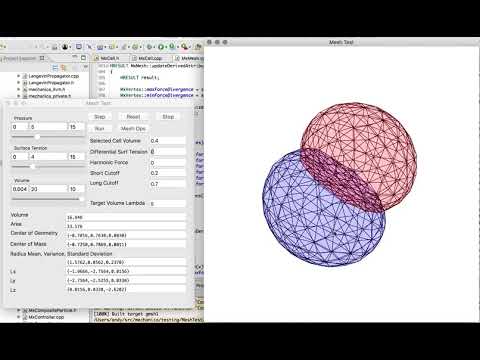Click the Short Cutoff field
480x360 pixels.
[167, 173]
